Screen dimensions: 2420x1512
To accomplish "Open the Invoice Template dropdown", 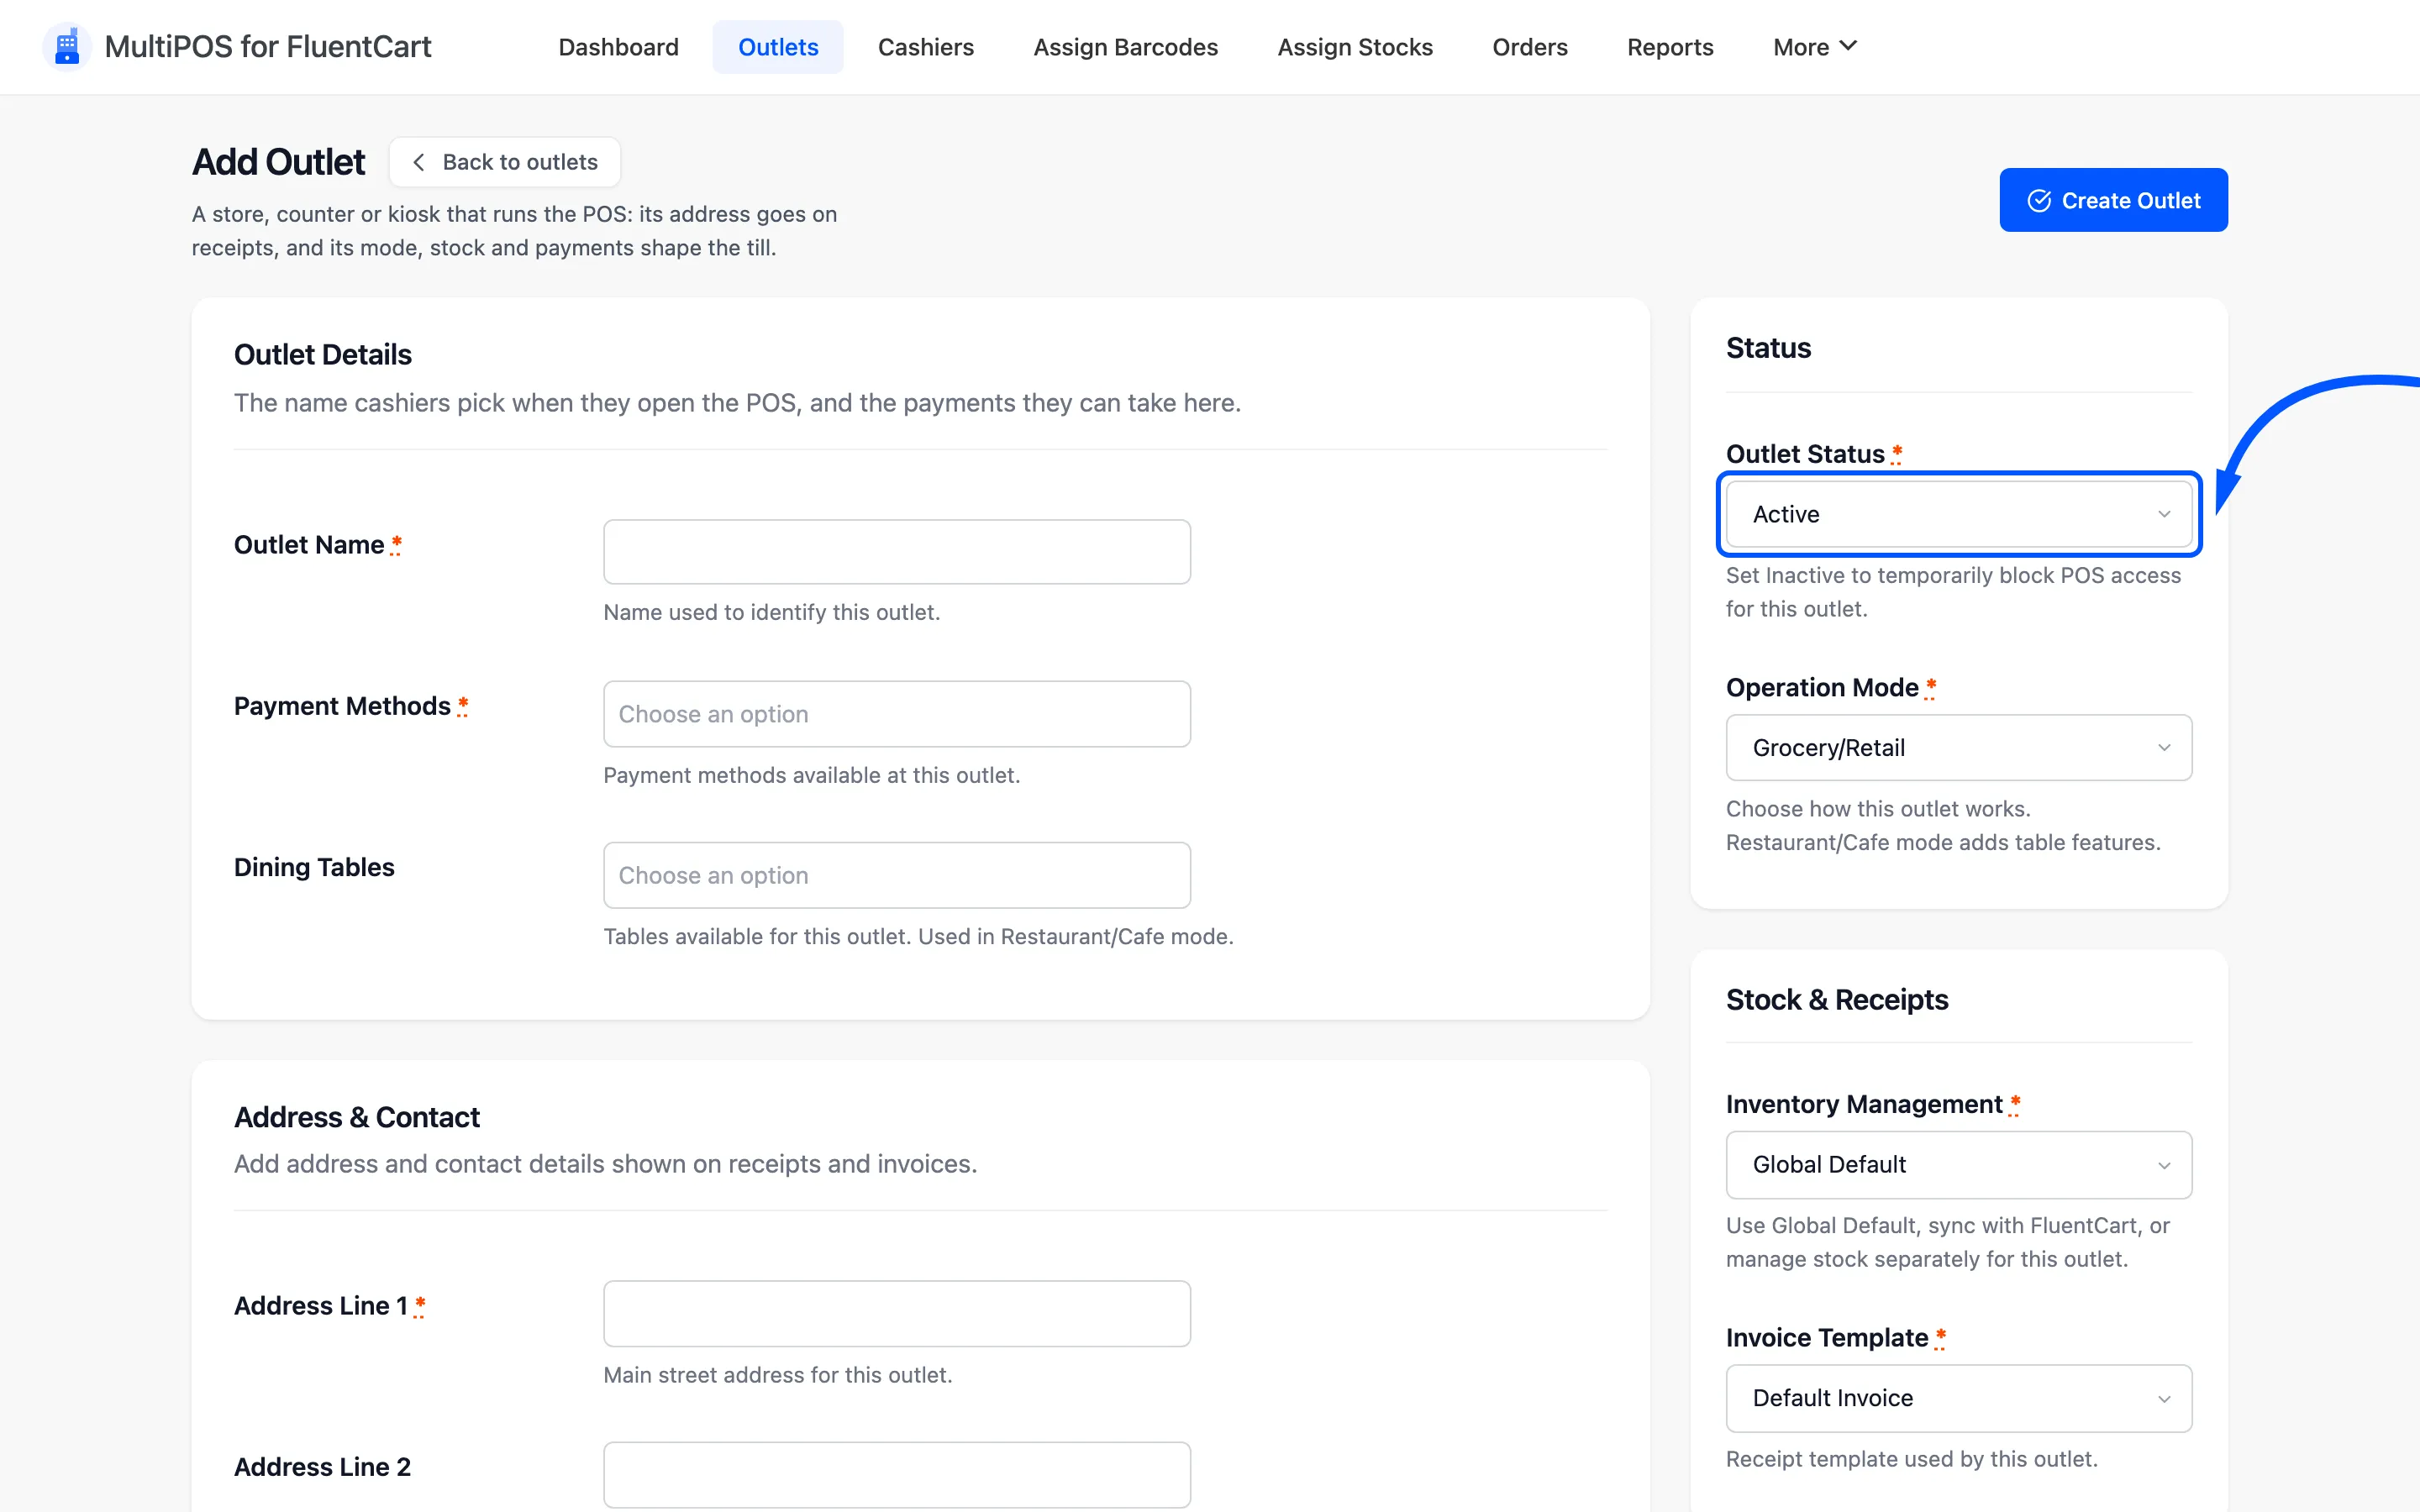I will [1958, 1398].
